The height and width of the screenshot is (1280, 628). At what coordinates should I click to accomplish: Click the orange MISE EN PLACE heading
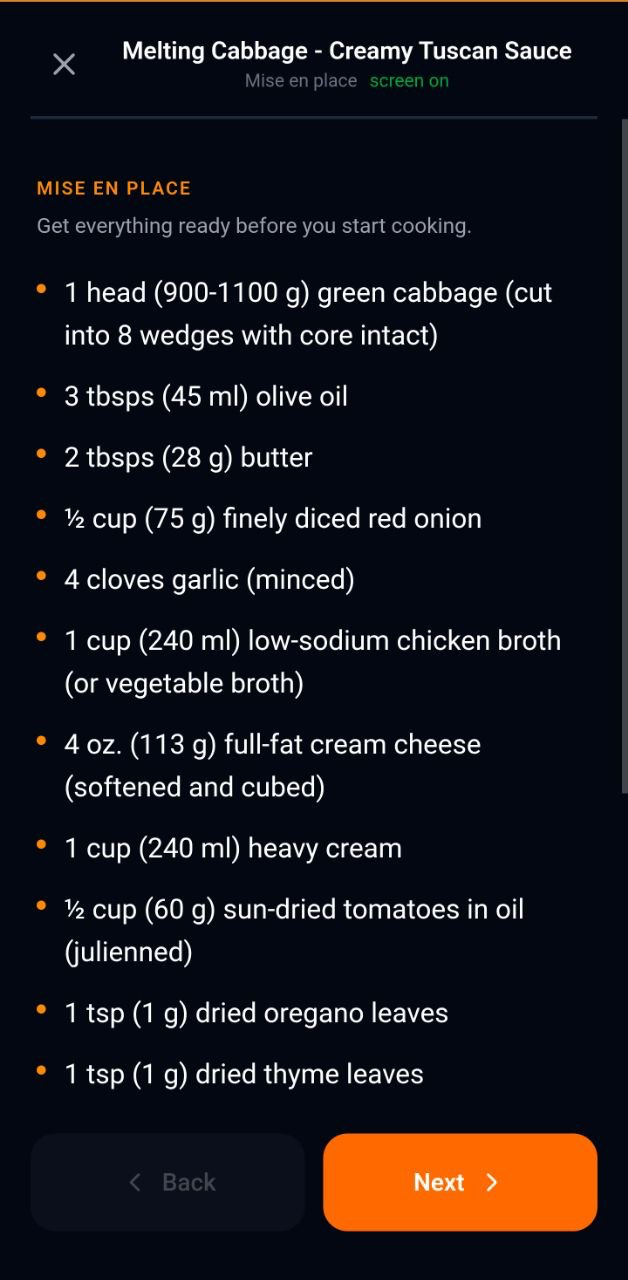pyautogui.click(x=114, y=188)
